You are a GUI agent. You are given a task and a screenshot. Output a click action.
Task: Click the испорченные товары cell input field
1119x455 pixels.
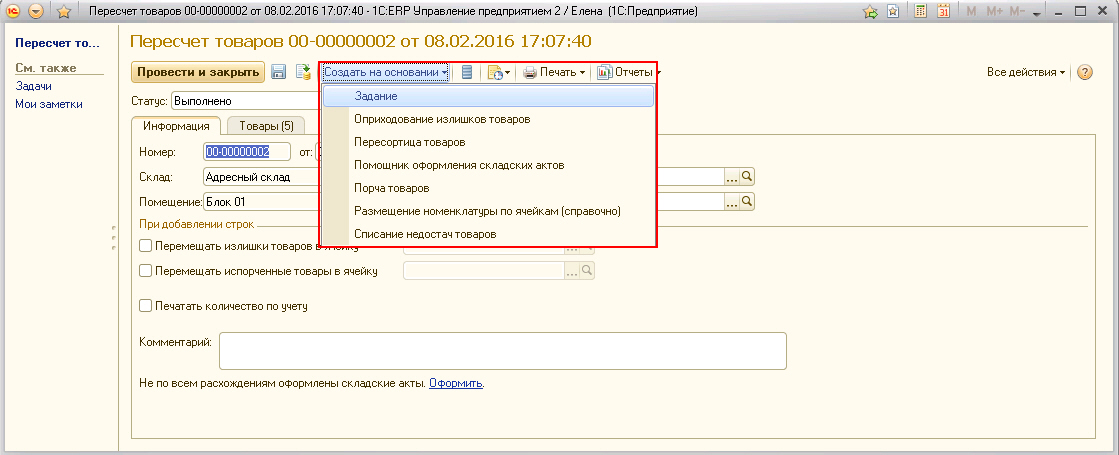click(x=484, y=271)
